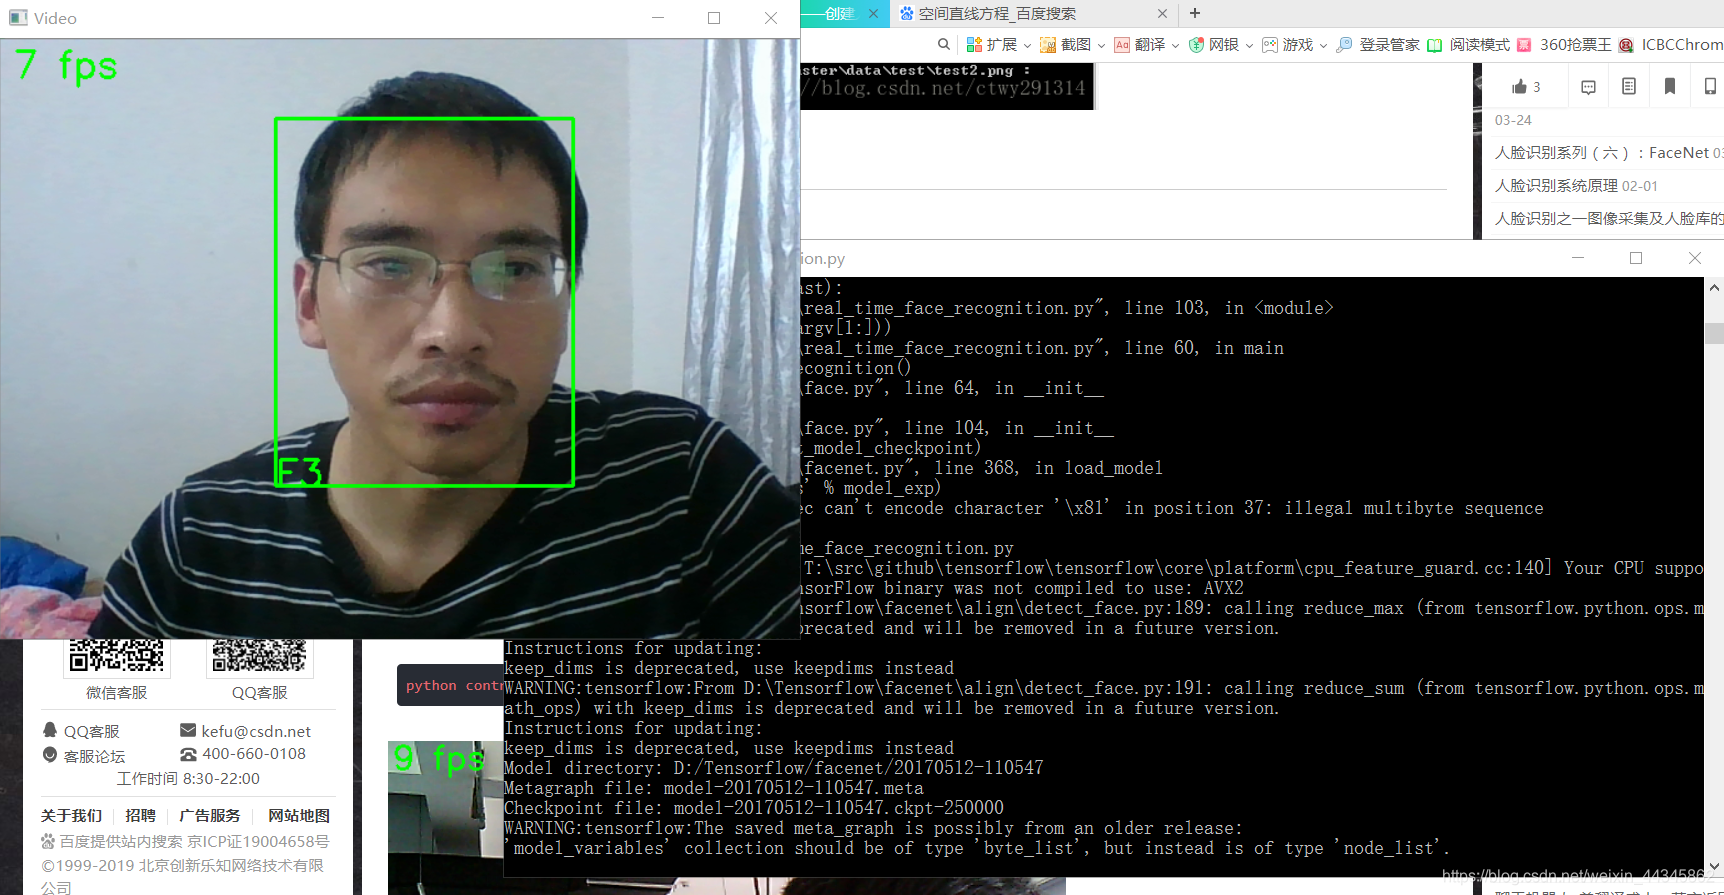Open 360抢票王 toolbar item
The height and width of the screenshot is (895, 1724).
click(x=1564, y=44)
